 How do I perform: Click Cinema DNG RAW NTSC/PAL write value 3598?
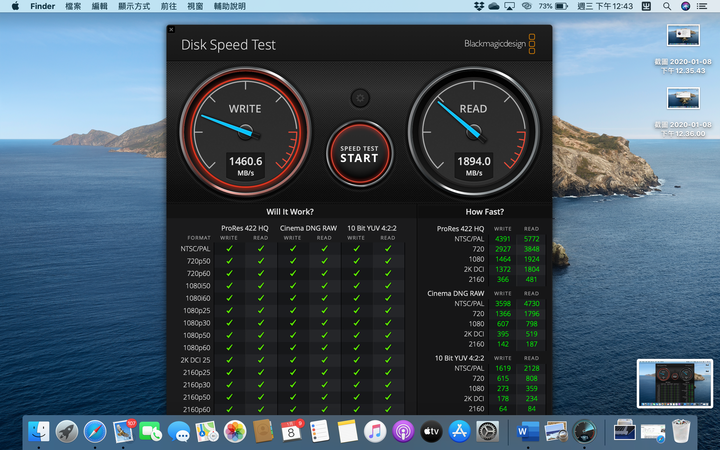point(503,304)
